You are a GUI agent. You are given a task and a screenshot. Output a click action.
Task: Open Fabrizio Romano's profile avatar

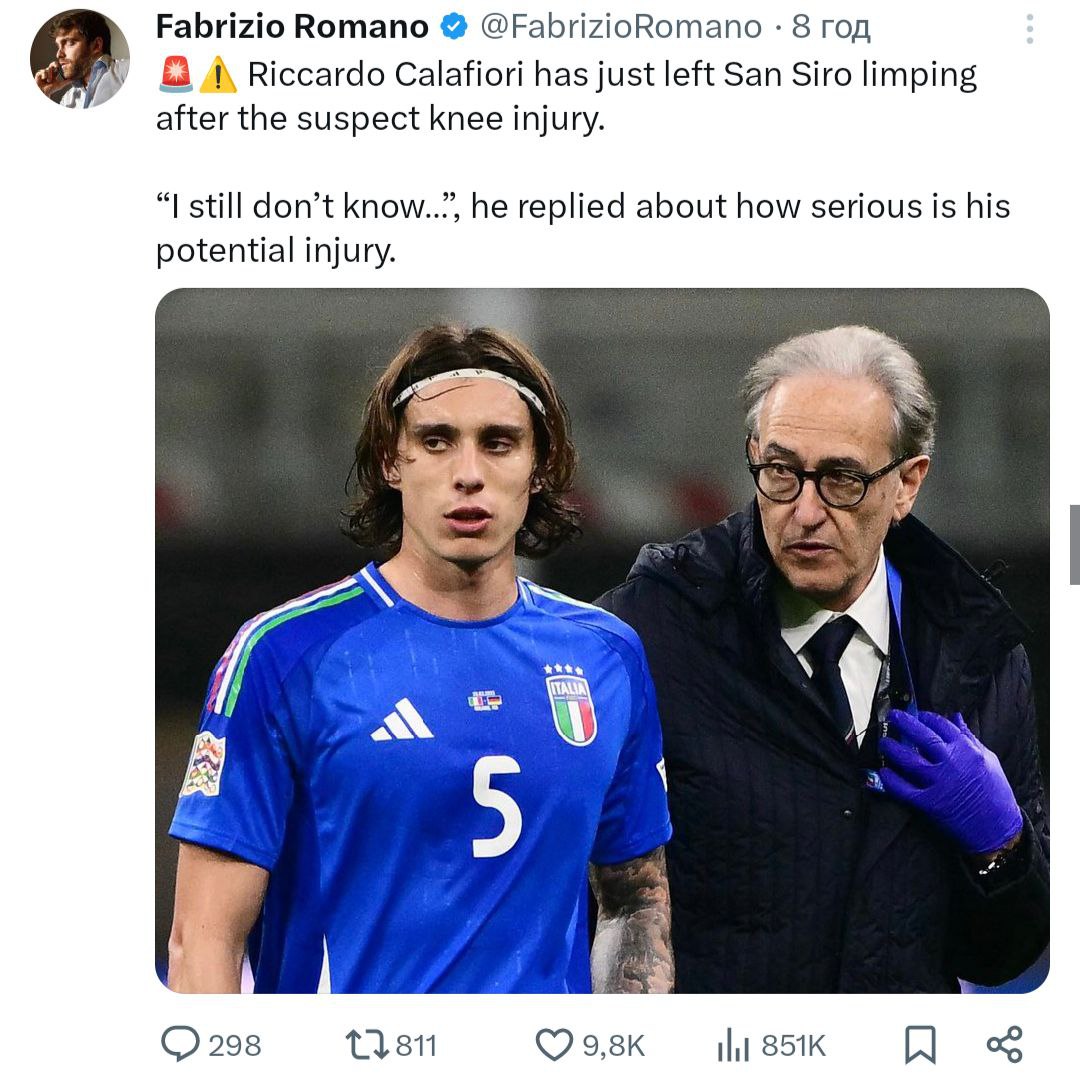coord(80,59)
